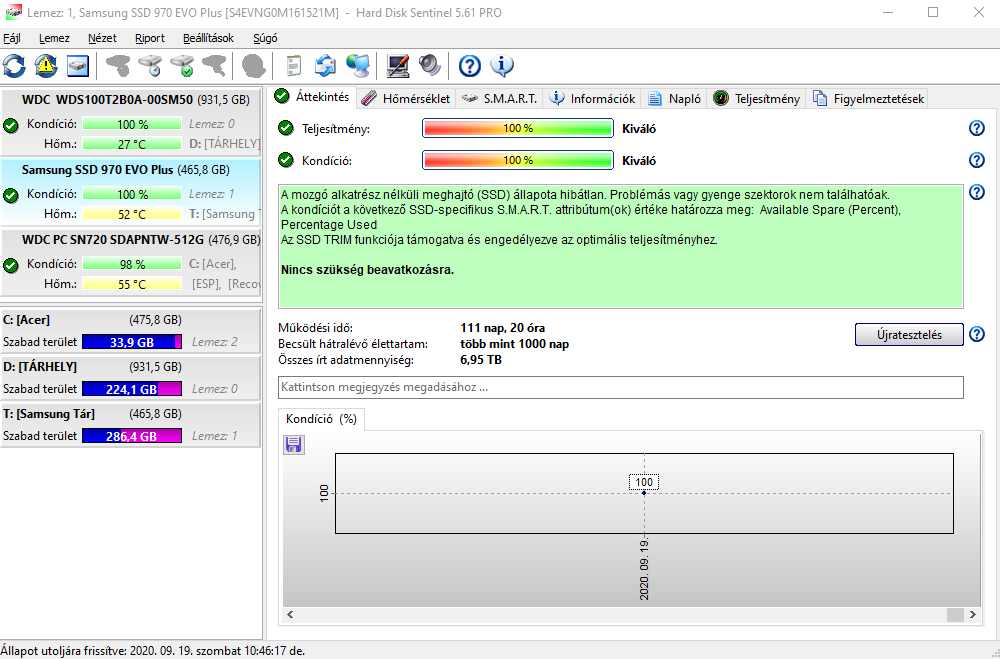Click the blue question mark toolbar icon
This screenshot has height=659, width=1000.
pos(469,66)
